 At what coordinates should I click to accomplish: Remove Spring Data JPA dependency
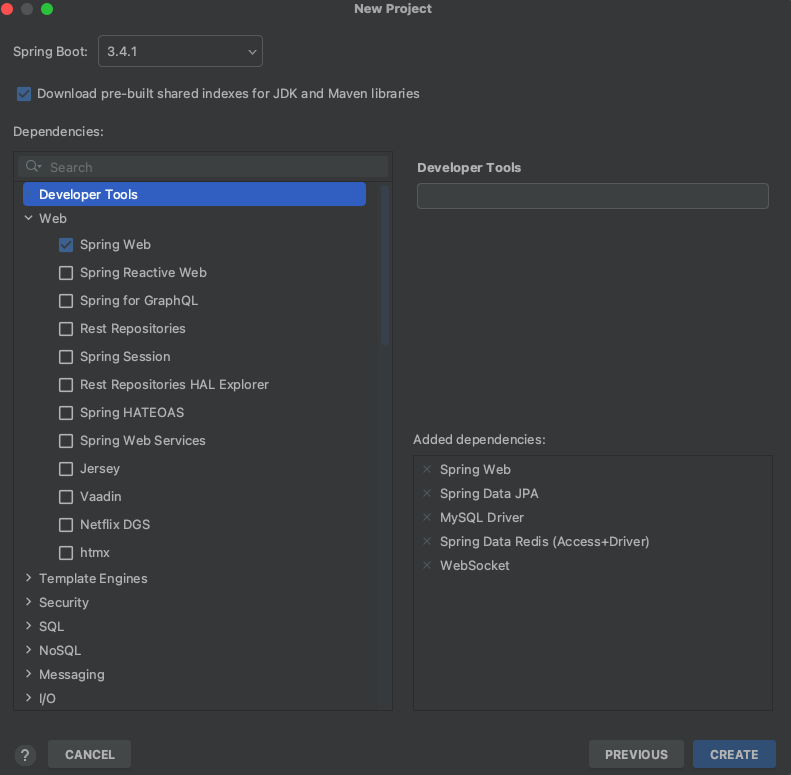point(427,493)
